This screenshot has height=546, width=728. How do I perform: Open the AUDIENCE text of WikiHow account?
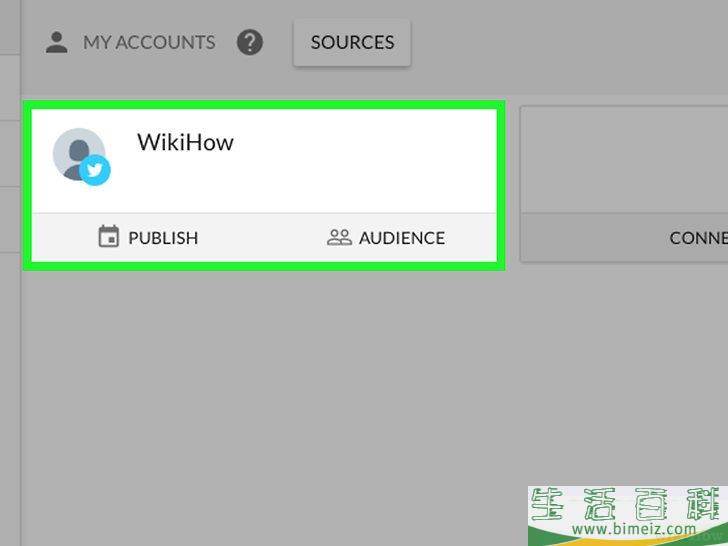click(402, 238)
